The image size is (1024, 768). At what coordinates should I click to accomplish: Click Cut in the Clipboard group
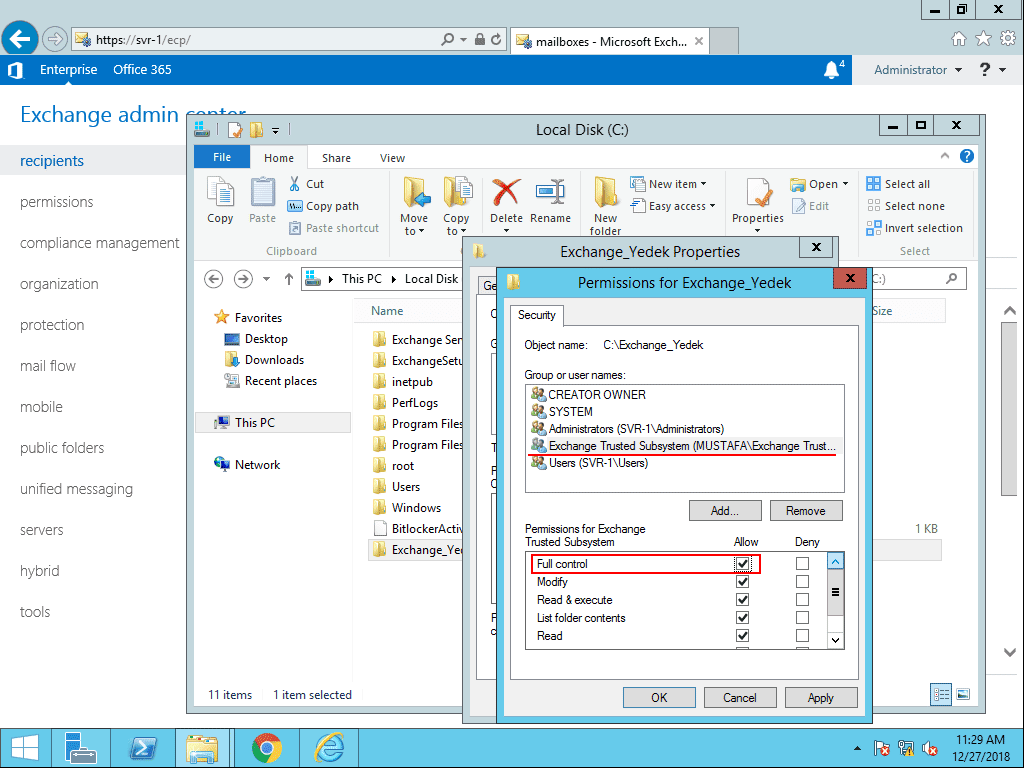306,184
